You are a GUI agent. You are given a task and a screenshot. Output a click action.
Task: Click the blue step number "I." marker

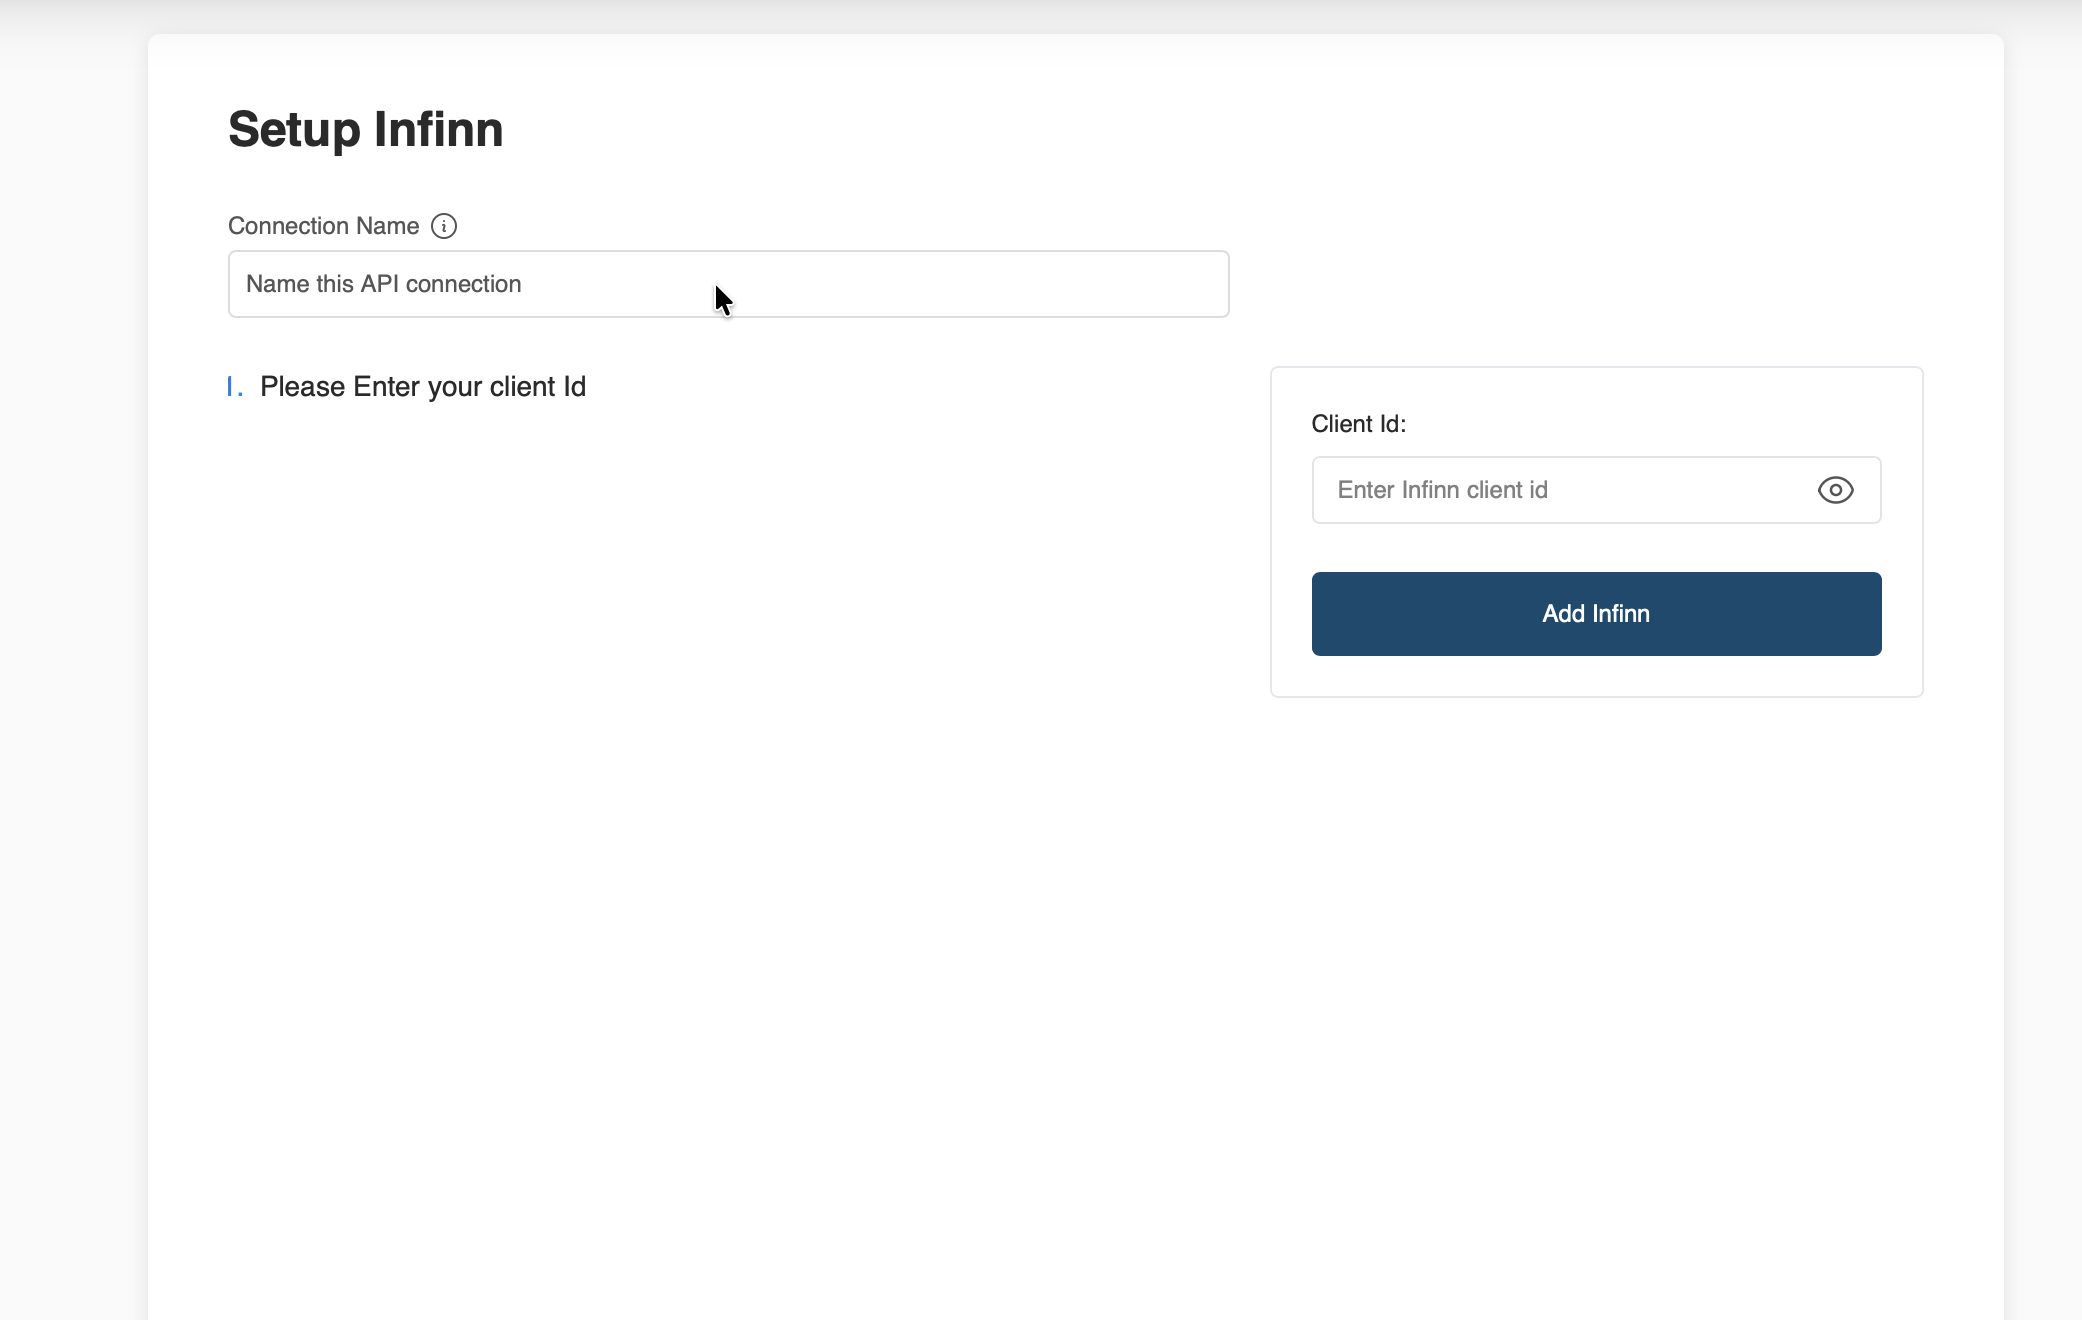coord(235,387)
